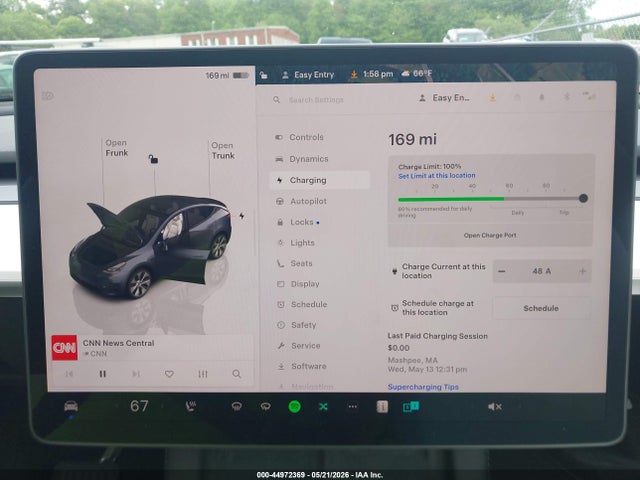Image resolution: width=640 pixels, height=480 pixels.
Task: Tap the Bluetooth icon in settings header
Action: pos(567,97)
